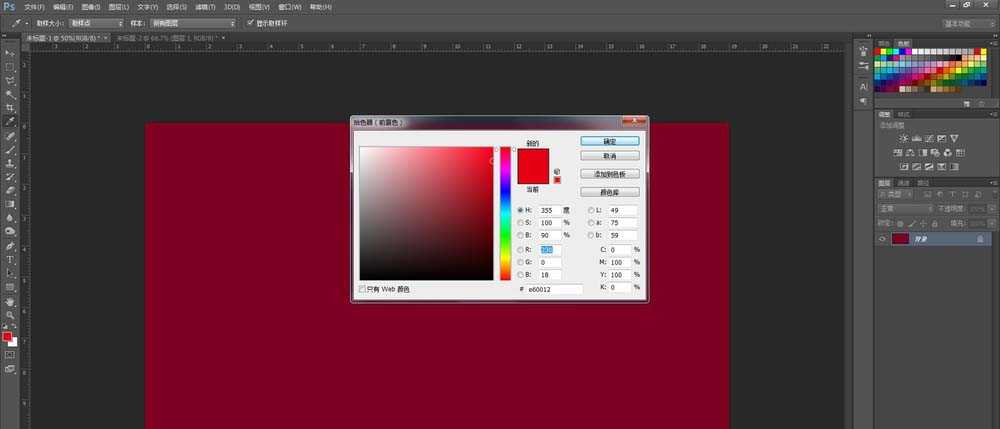This screenshot has height=429, width=1000.
Task: Click the 添加到色板 button
Action: pyautogui.click(x=609, y=174)
